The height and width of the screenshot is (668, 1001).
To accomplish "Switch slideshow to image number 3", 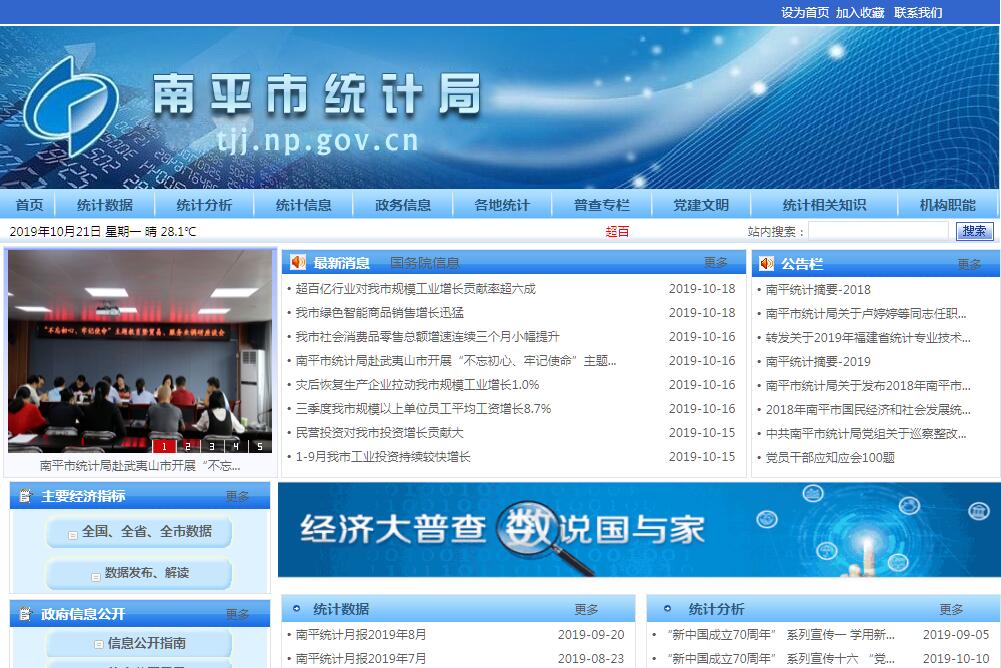I will [x=211, y=446].
